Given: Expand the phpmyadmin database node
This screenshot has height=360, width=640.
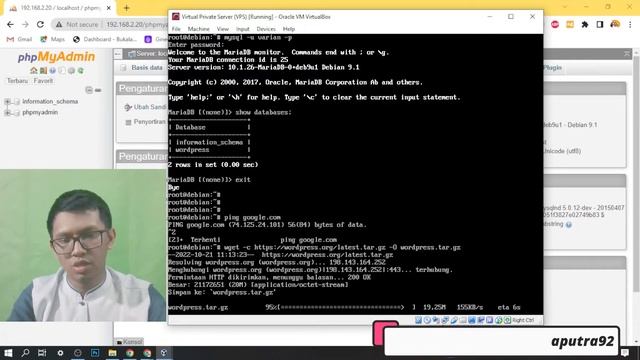Looking at the screenshot, I should pos(7,112).
